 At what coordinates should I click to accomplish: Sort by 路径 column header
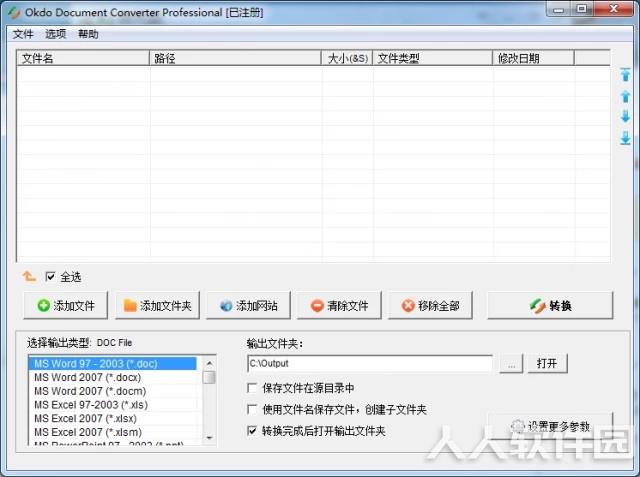click(x=236, y=58)
